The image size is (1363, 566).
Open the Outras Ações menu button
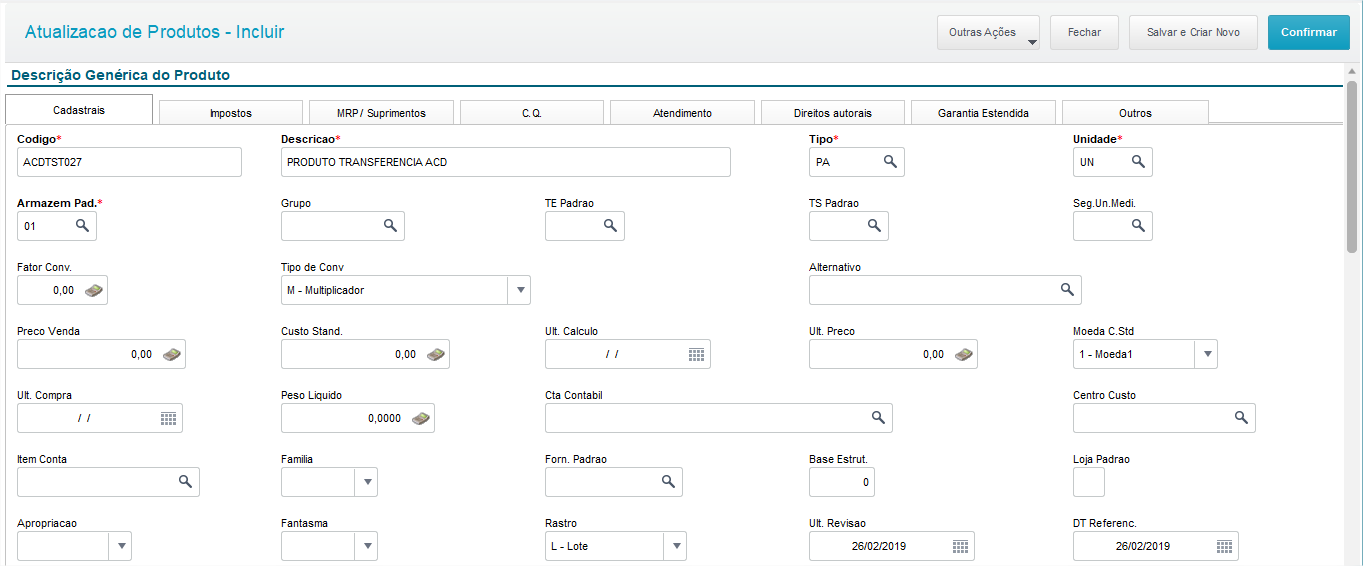click(987, 32)
